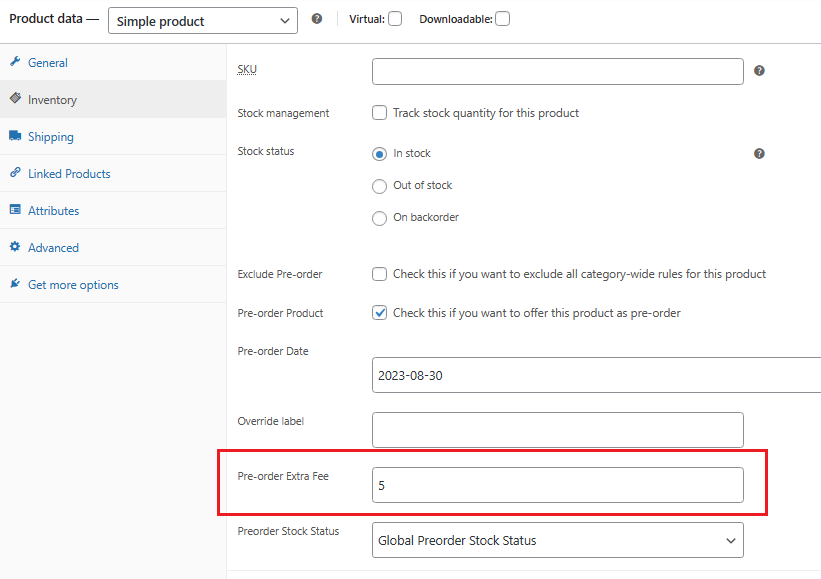The width and height of the screenshot is (821, 579).
Task: Click the Preorder Stock Status label
Action: coord(288,531)
